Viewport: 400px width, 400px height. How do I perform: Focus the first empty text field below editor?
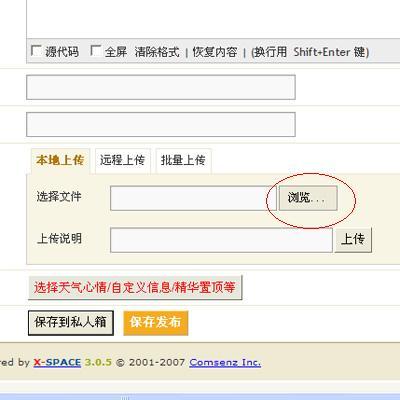click(x=161, y=87)
